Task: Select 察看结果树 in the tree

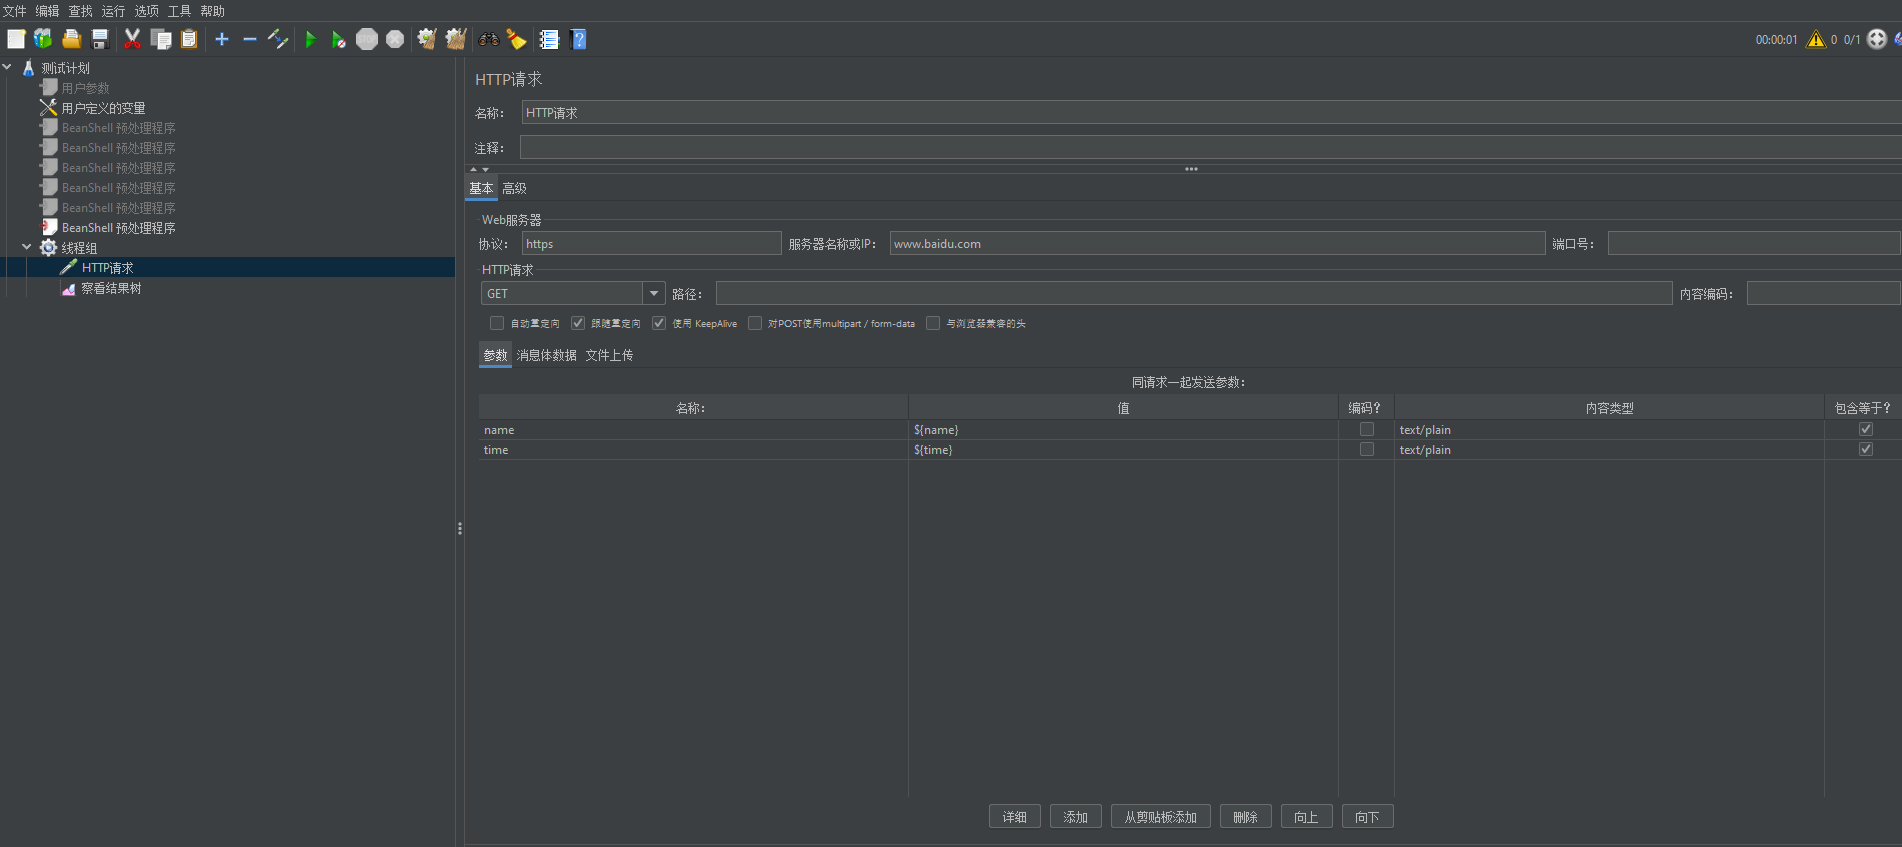Action: point(111,288)
